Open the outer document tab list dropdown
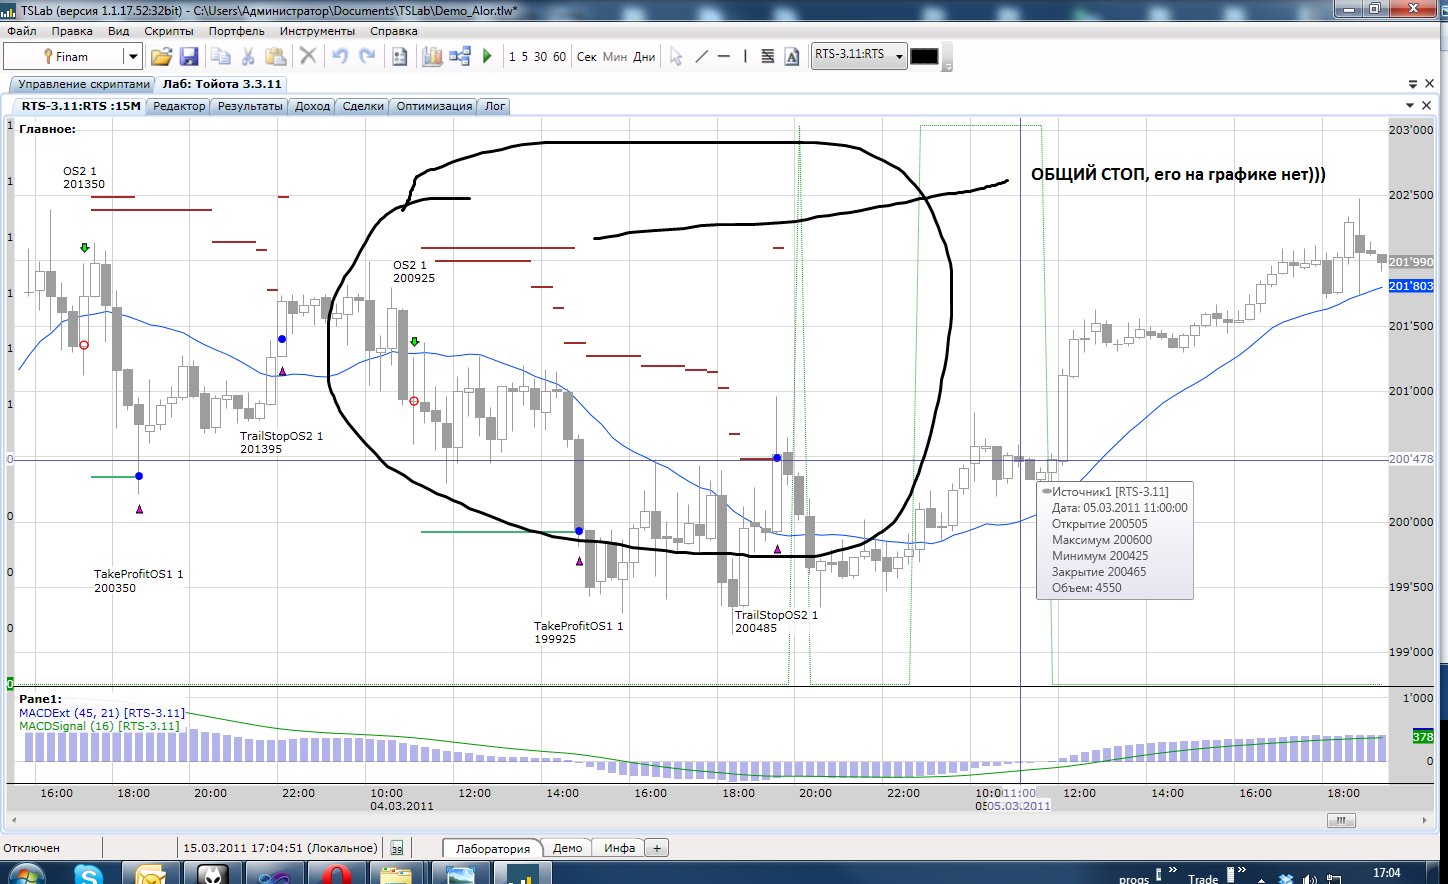 tap(1413, 84)
